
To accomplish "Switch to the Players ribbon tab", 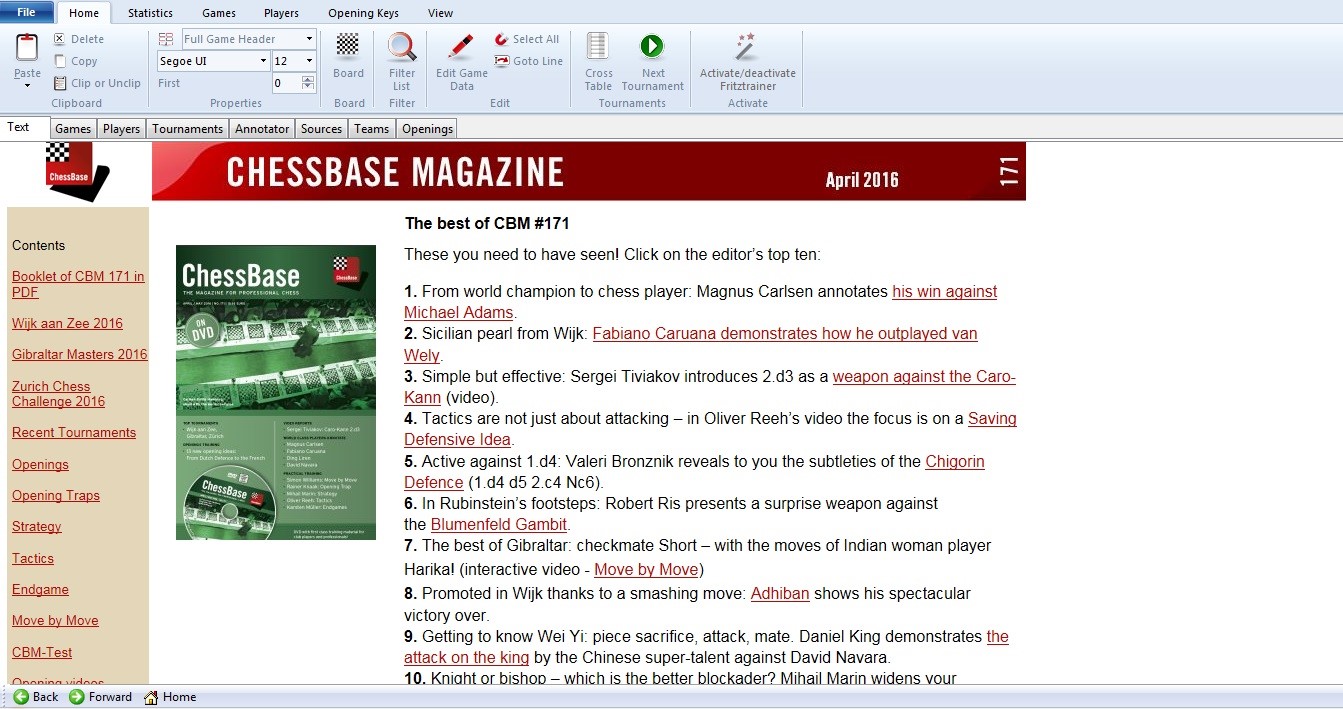I will pos(281,13).
